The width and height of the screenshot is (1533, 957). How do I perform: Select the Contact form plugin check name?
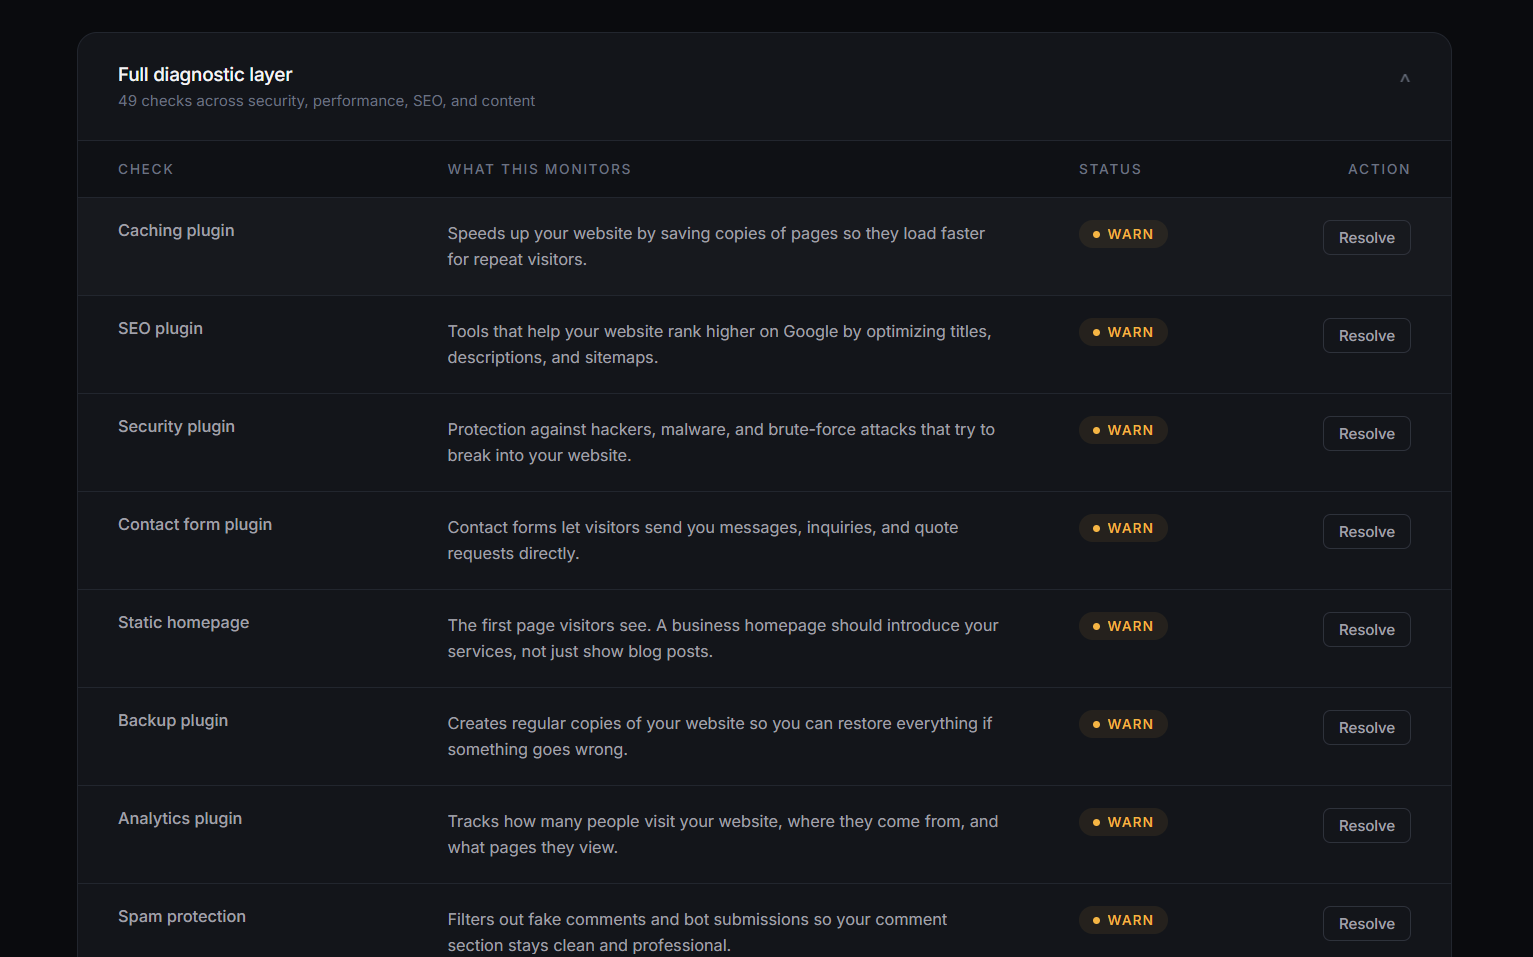[x=195, y=525]
